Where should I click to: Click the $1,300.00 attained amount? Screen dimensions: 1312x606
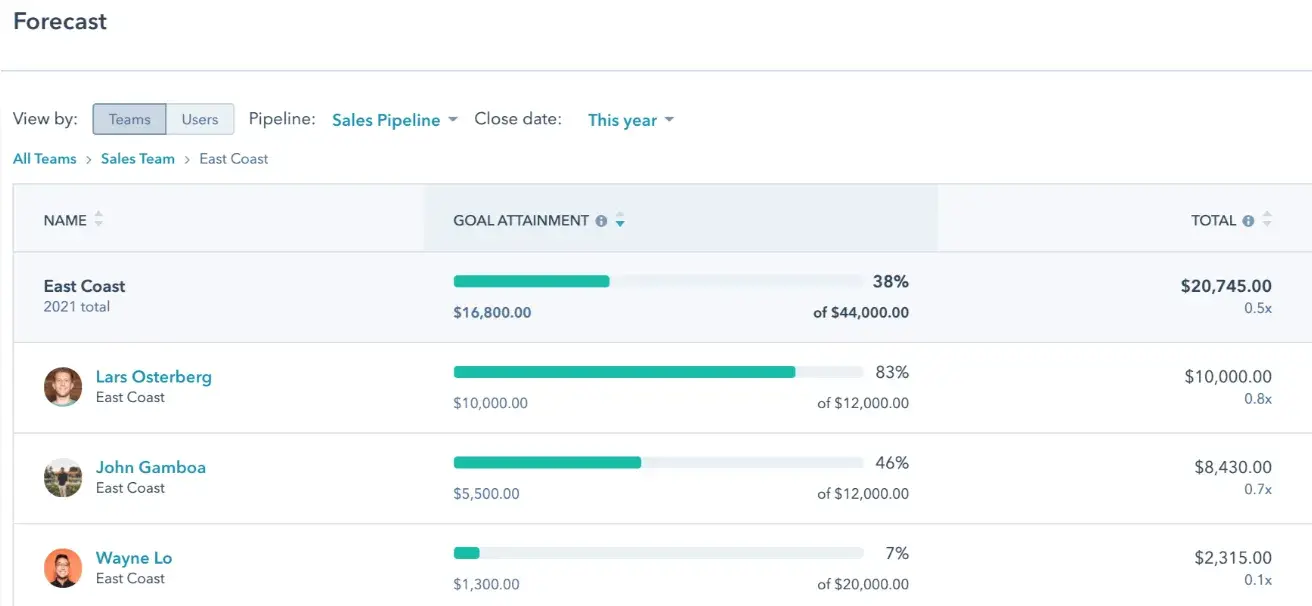coord(487,585)
